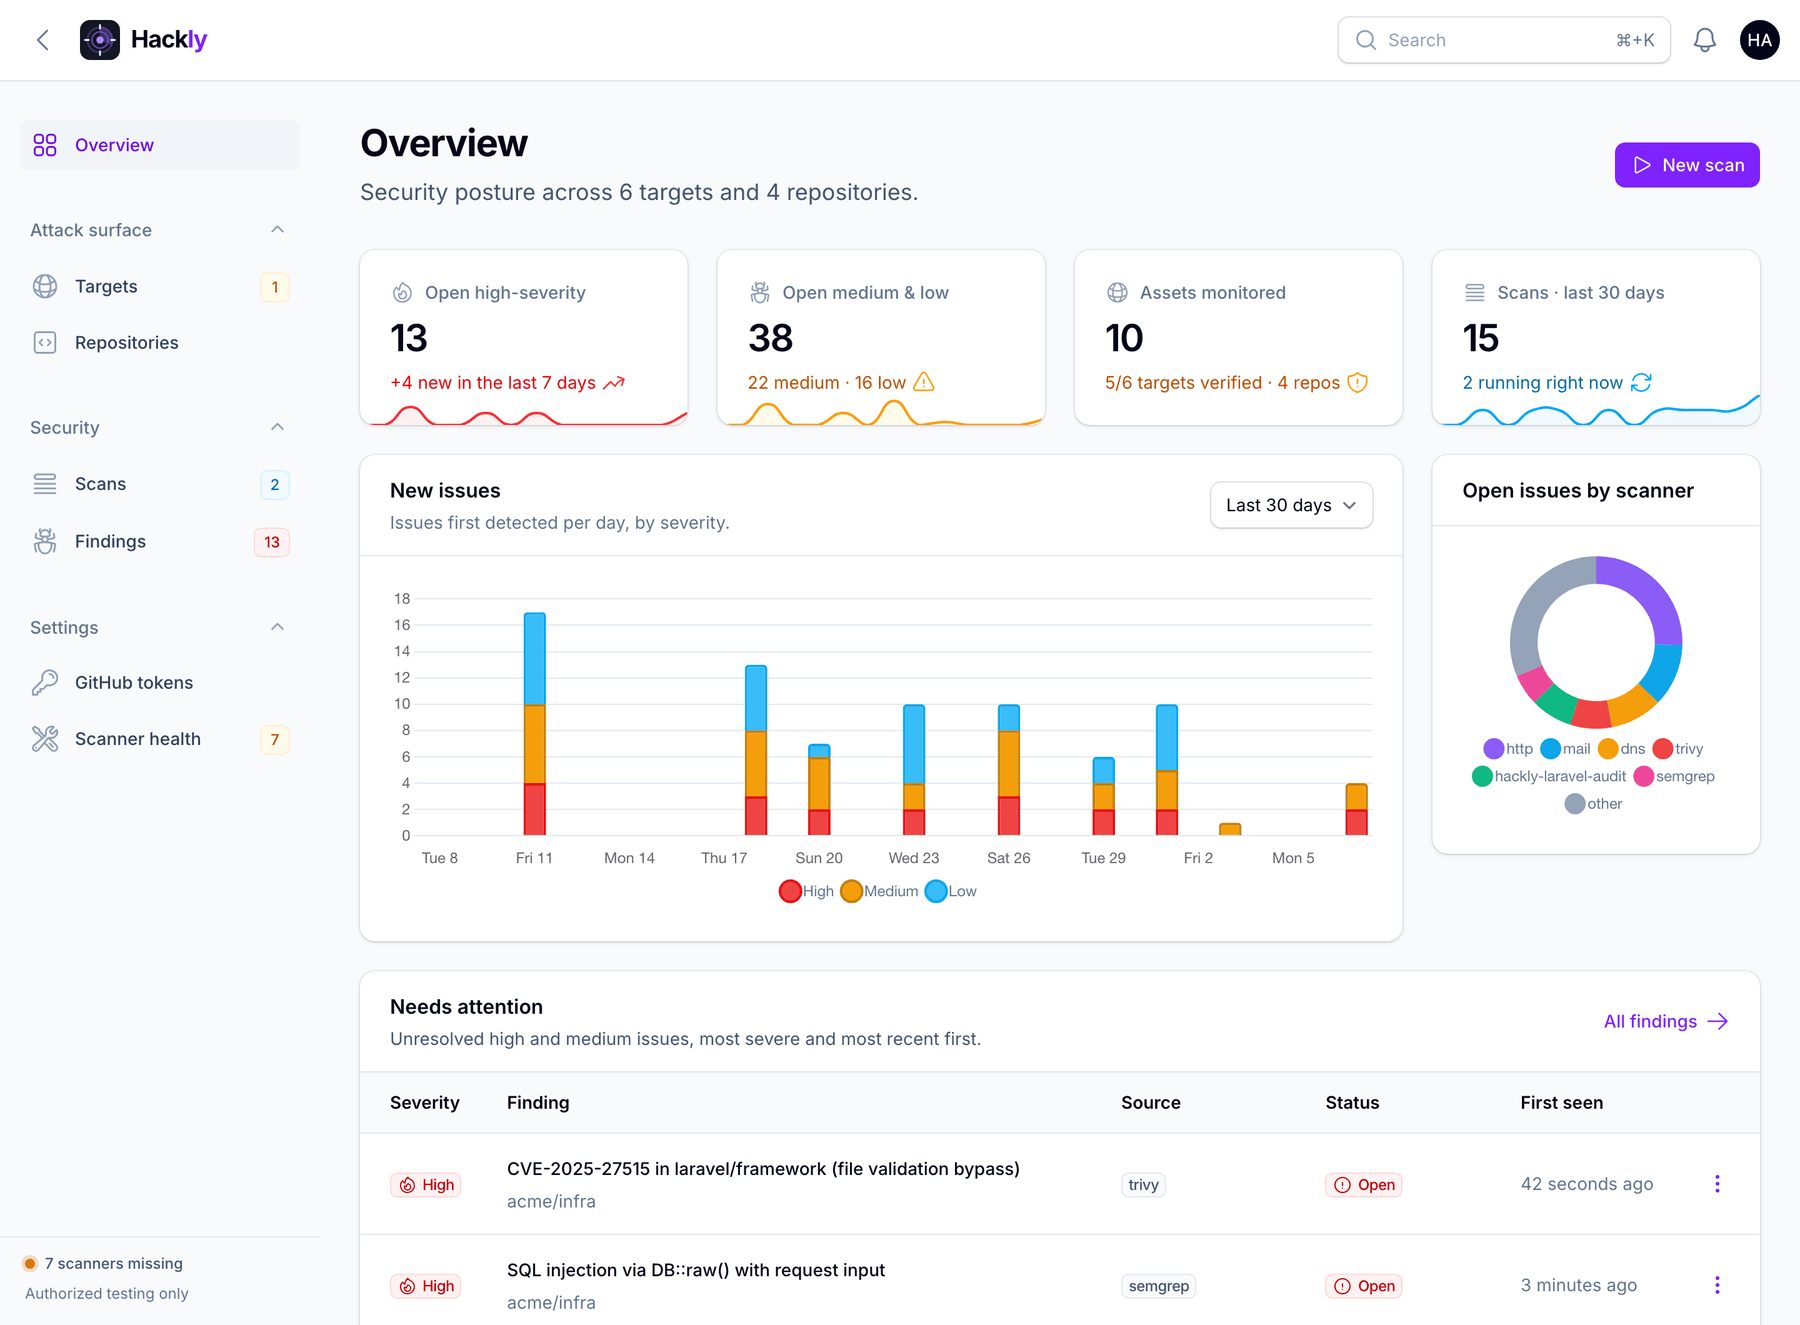Click the Scans list icon in sidebar
This screenshot has height=1325, width=1800.
point(45,484)
